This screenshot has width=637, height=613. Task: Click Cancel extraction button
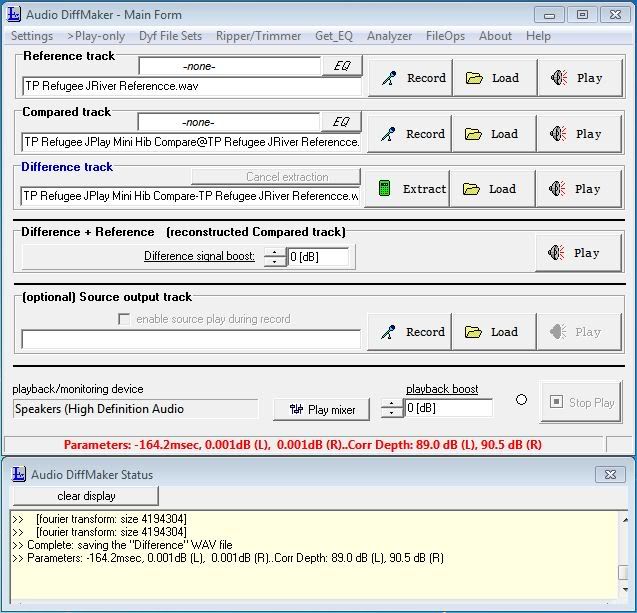pos(276,177)
